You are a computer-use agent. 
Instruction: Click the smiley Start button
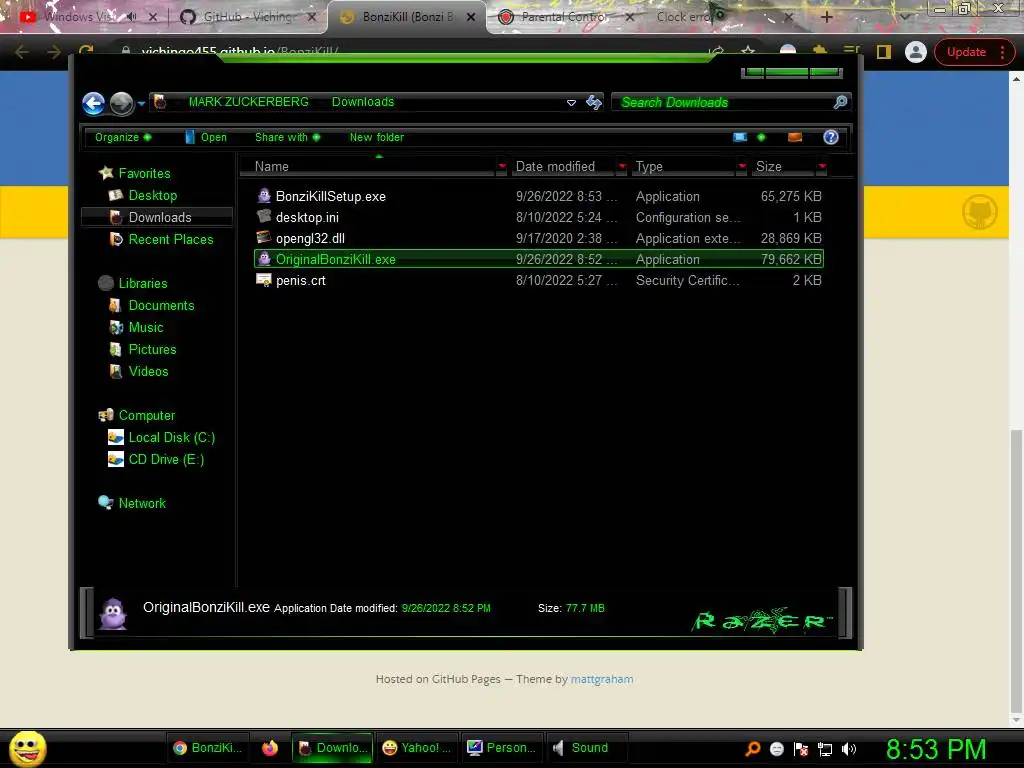[x=27, y=748]
